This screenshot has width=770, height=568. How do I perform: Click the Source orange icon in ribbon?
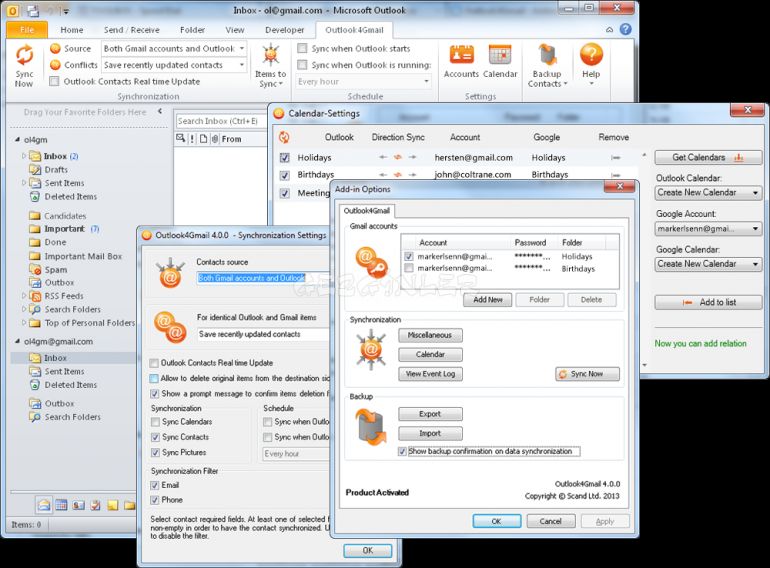(x=55, y=48)
